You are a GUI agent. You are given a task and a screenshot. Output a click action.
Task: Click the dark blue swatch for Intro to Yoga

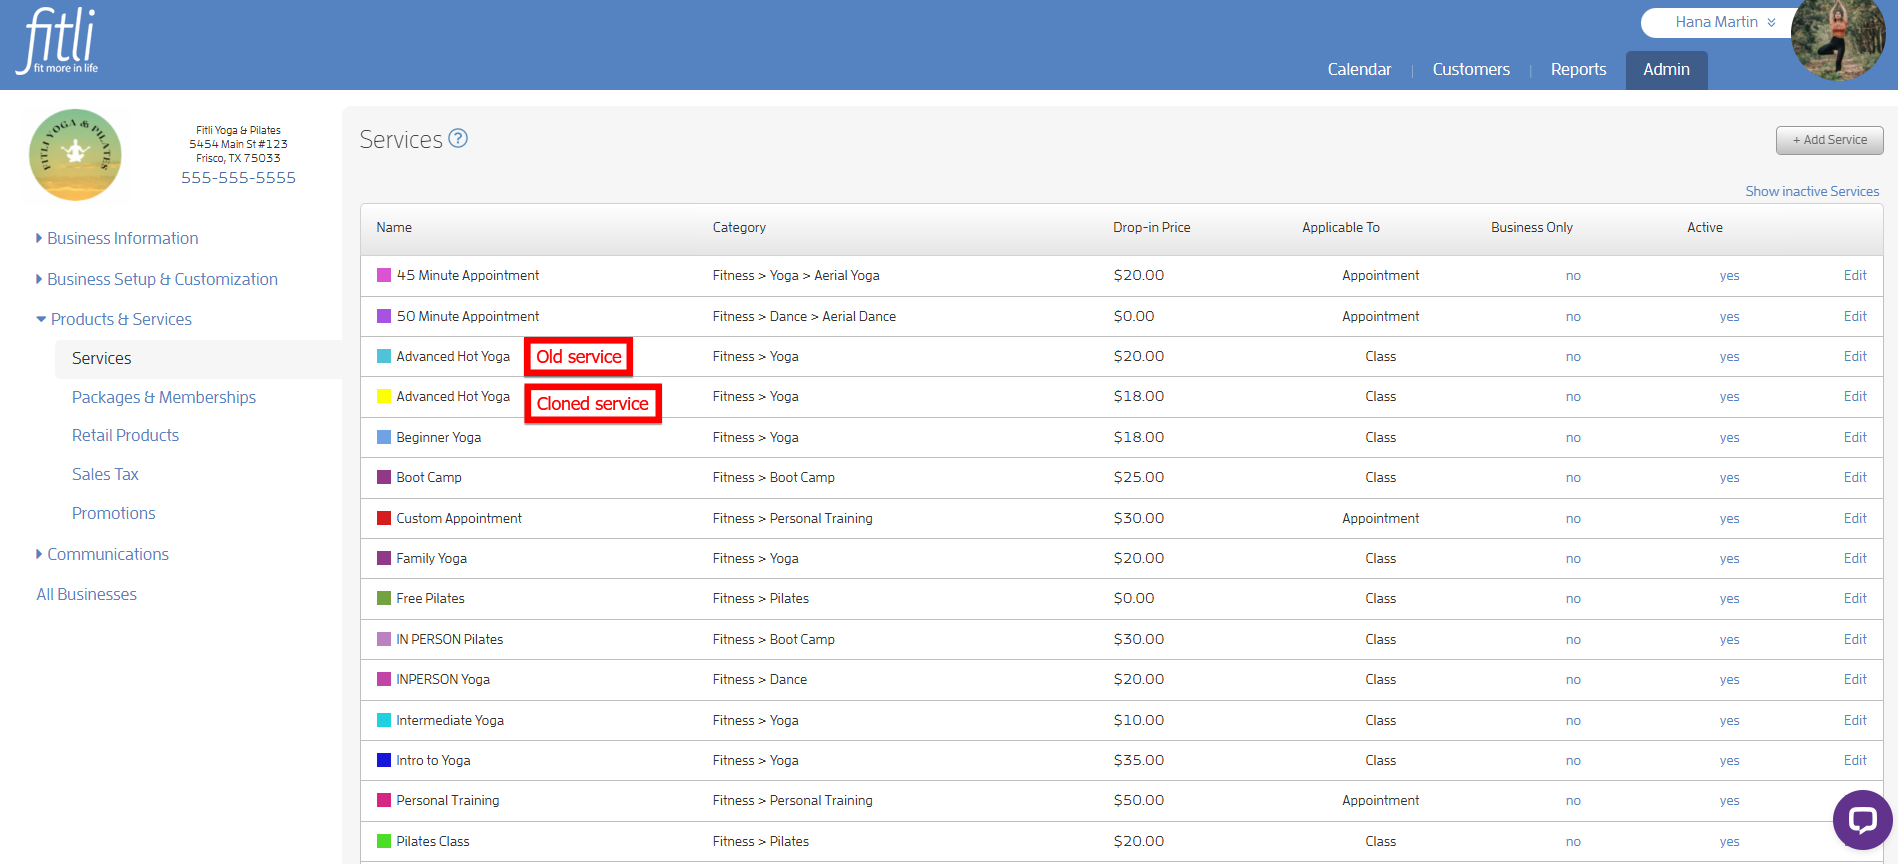click(x=384, y=760)
